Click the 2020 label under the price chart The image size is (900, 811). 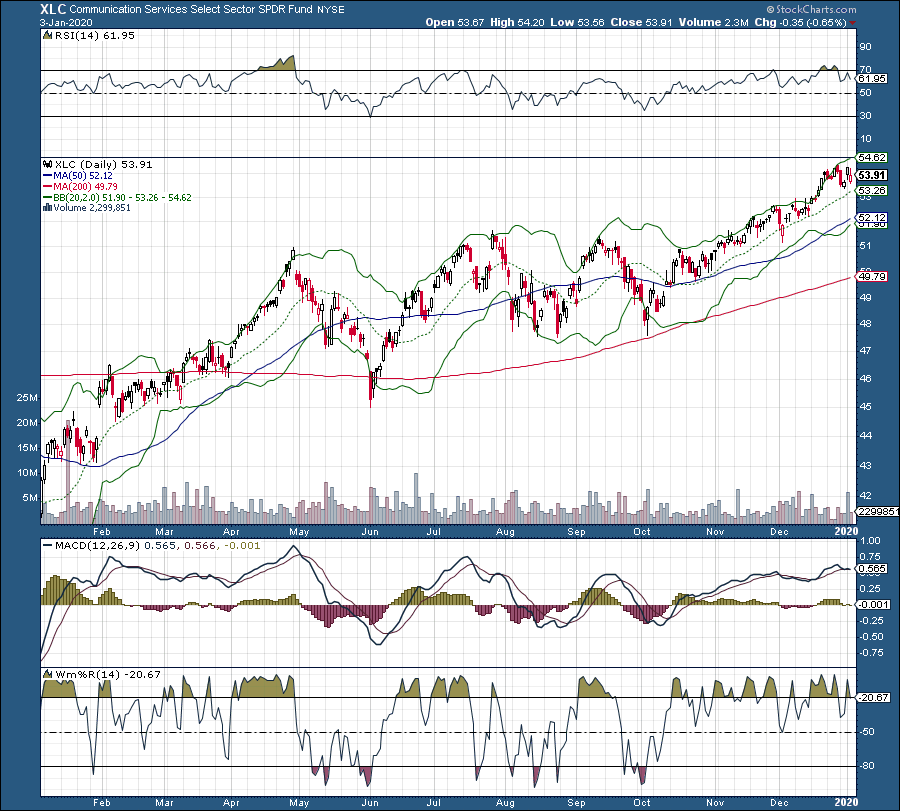pyautogui.click(x=846, y=531)
